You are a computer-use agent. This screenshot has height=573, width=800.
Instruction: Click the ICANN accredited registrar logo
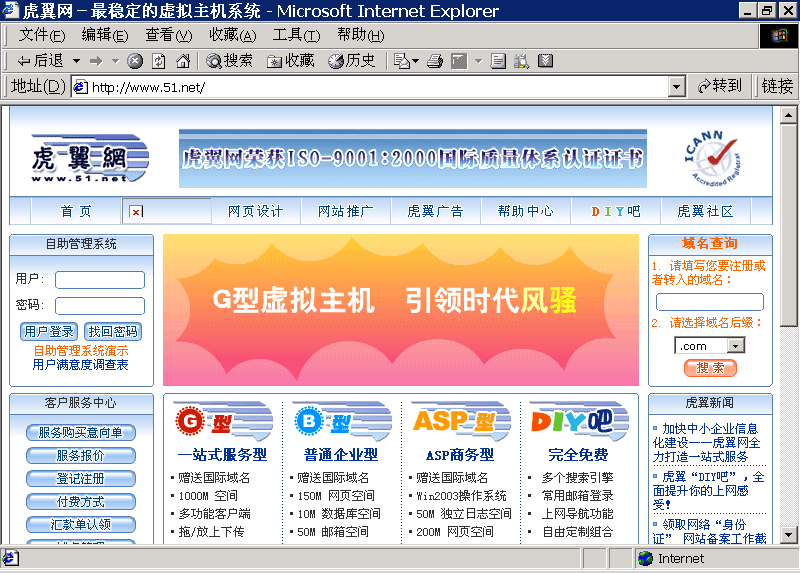pyautogui.click(x=712, y=159)
